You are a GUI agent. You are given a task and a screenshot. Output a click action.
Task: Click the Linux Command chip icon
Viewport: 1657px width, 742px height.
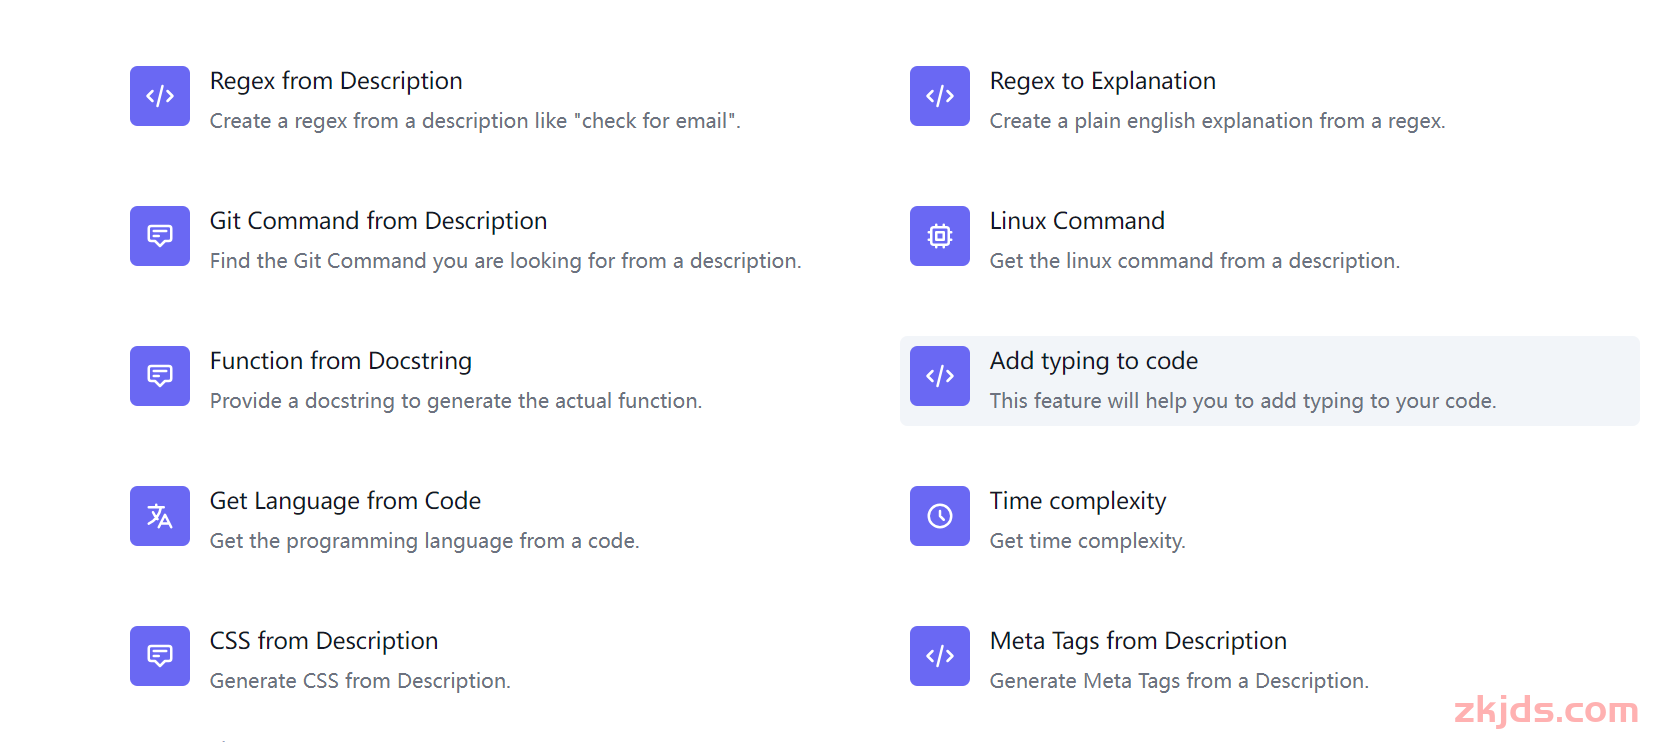coord(940,236)
